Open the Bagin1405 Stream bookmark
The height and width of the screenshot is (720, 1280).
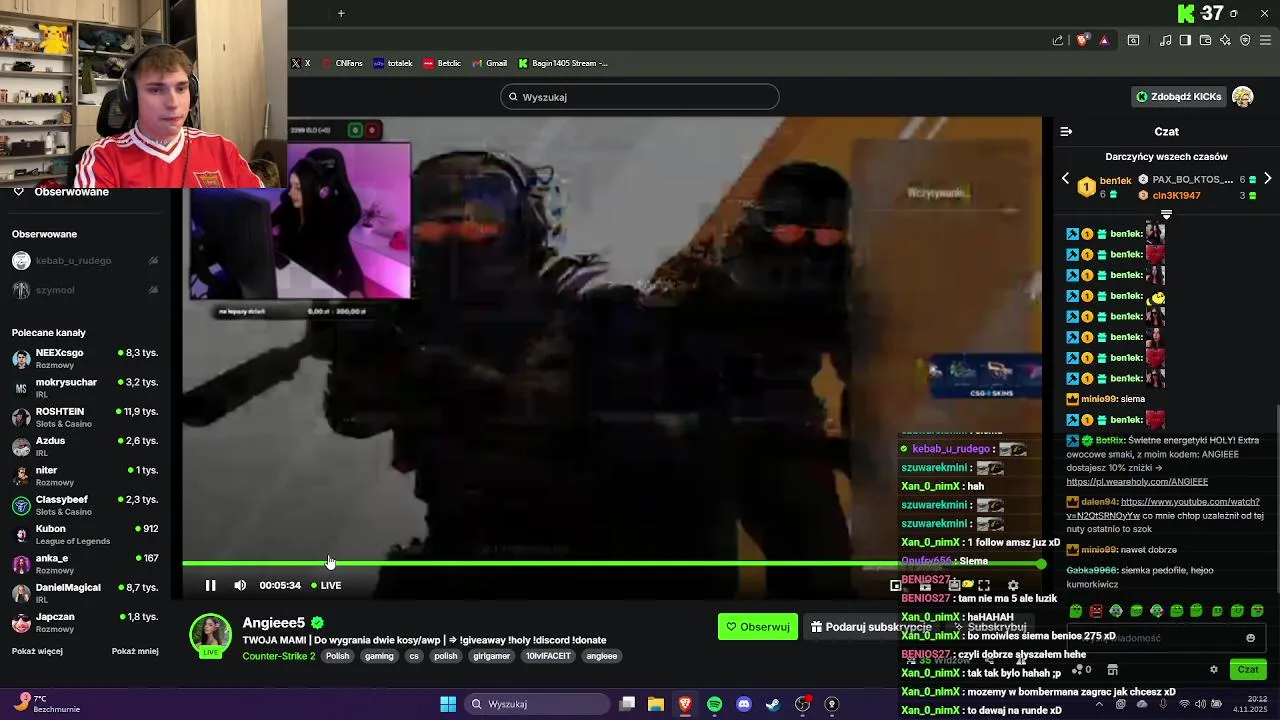[563, 63]
